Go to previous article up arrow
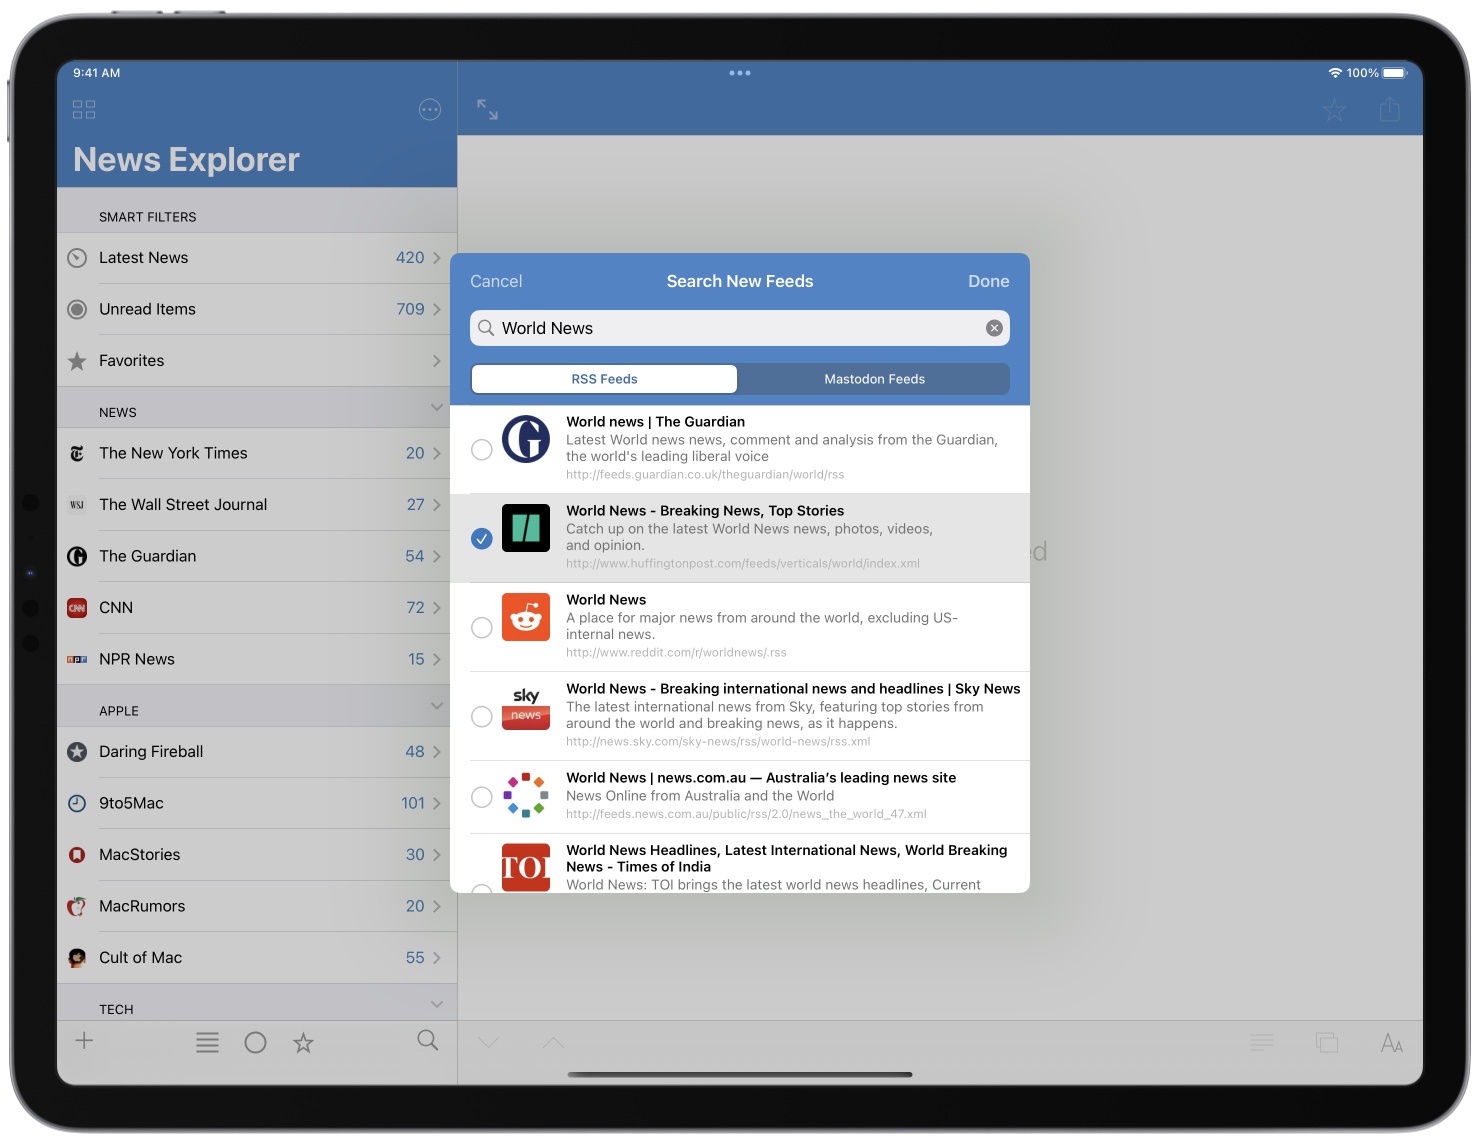Image resolution: width=1480 pixels, height=1146 pixels. coord(553,1042)
